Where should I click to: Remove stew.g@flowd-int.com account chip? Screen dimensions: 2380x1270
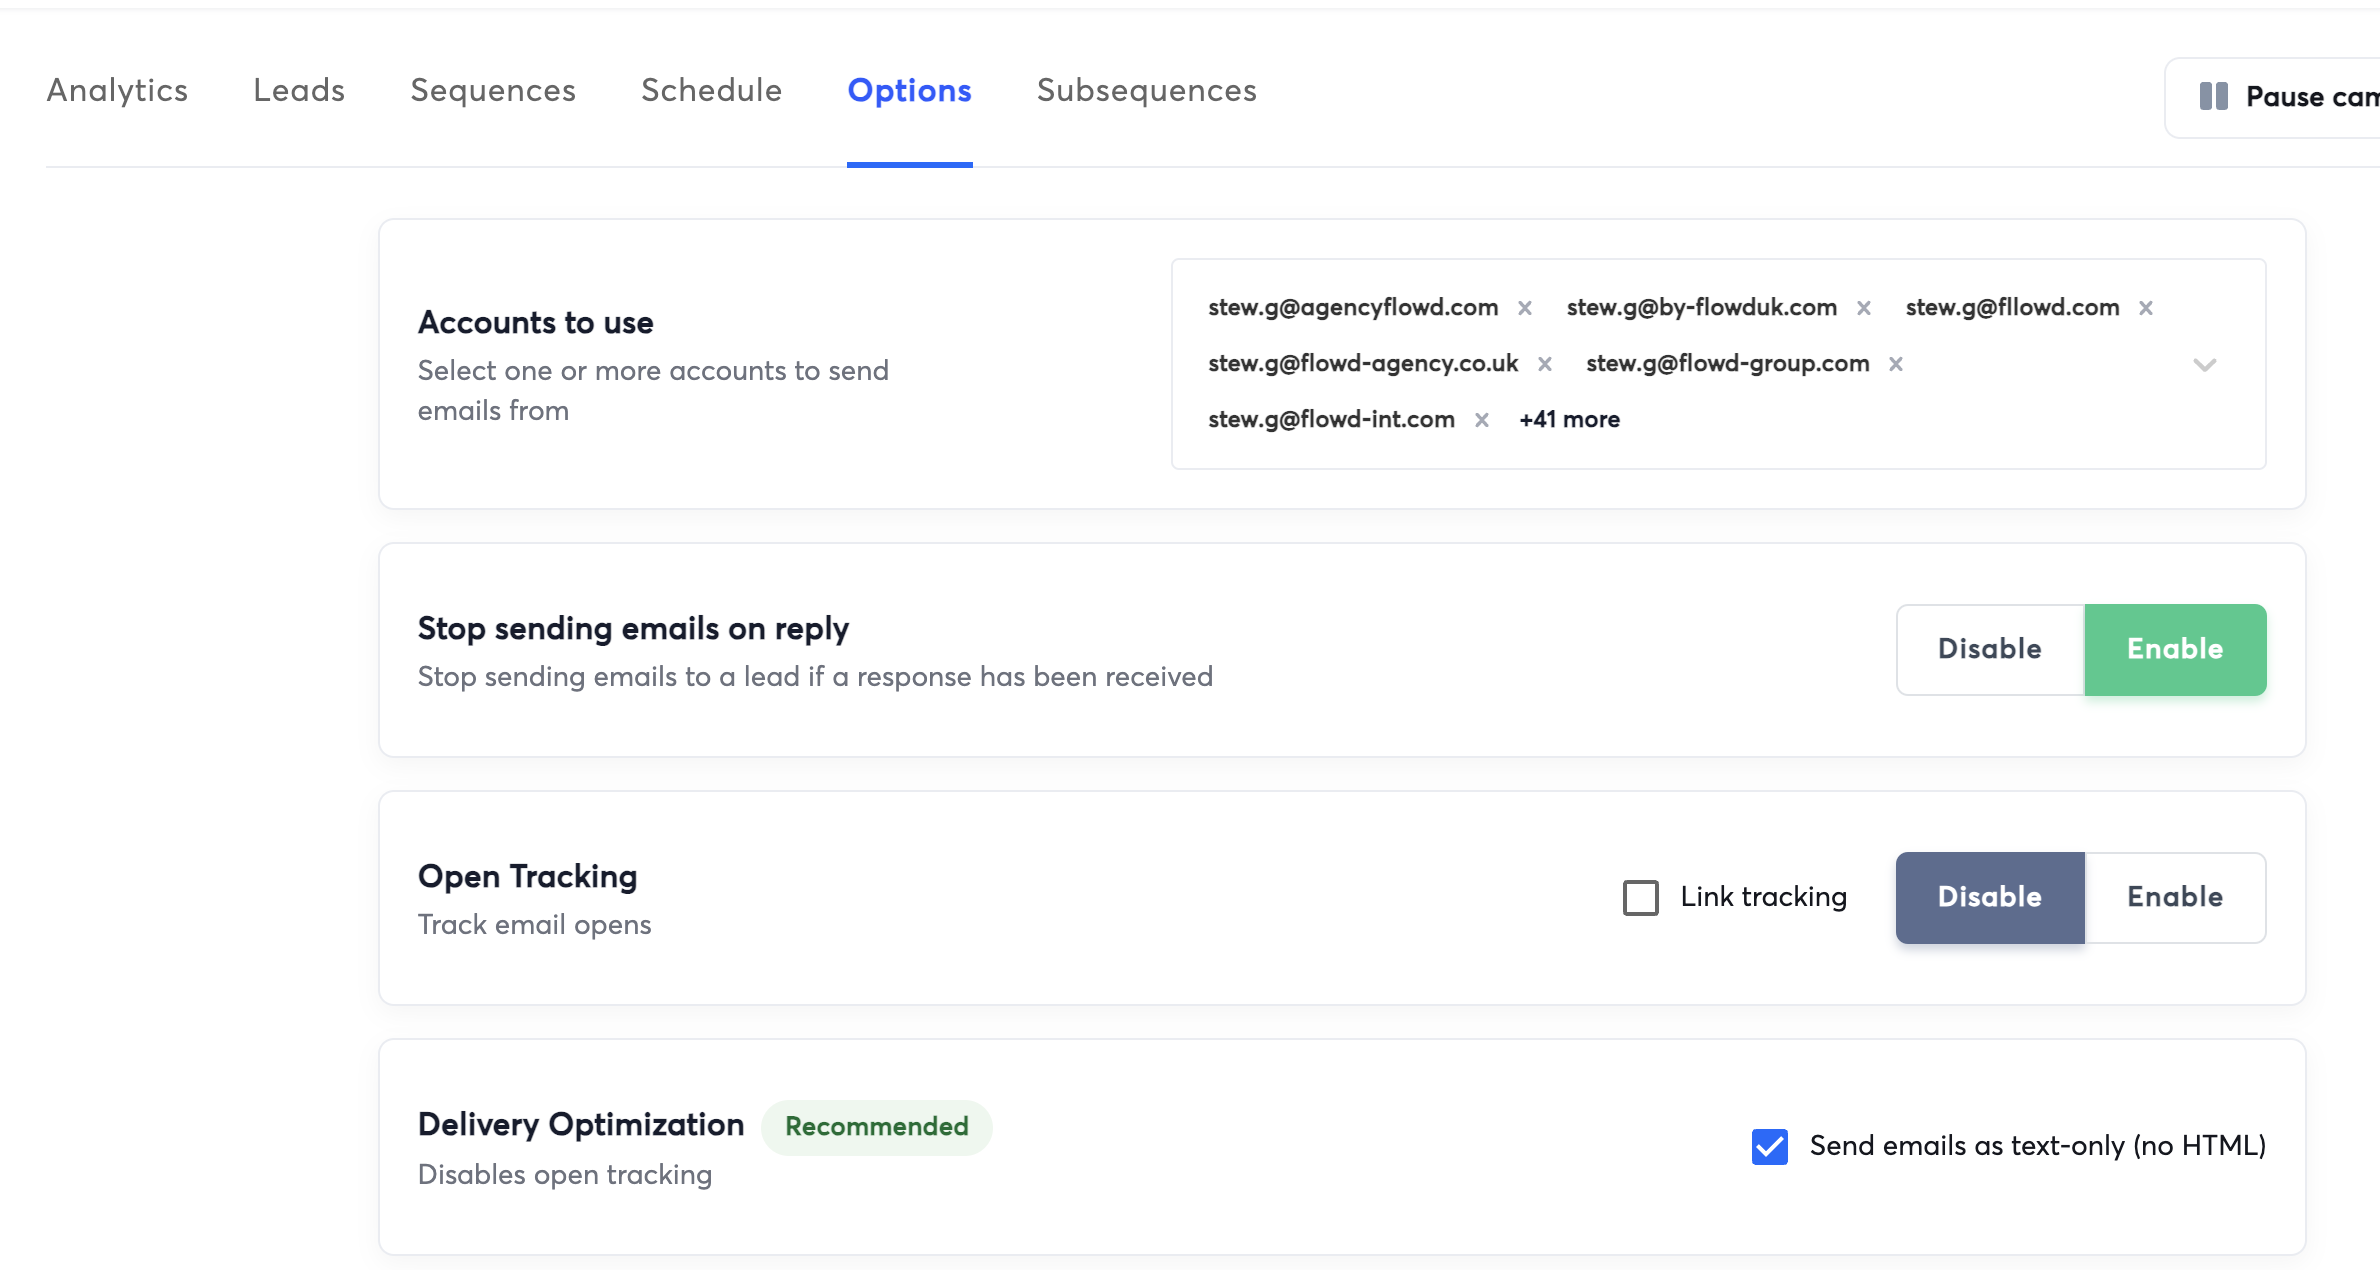coord(1482,420)
